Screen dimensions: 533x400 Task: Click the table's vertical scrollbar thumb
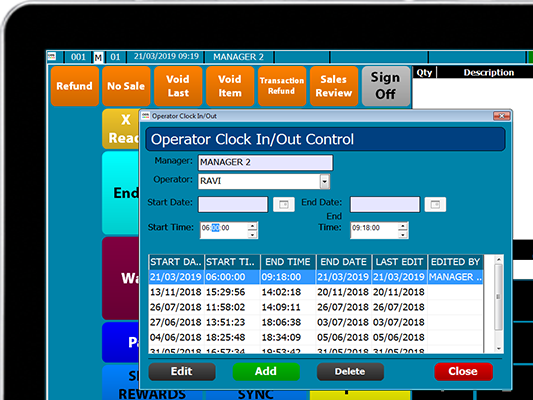click(x=498, y=297)
